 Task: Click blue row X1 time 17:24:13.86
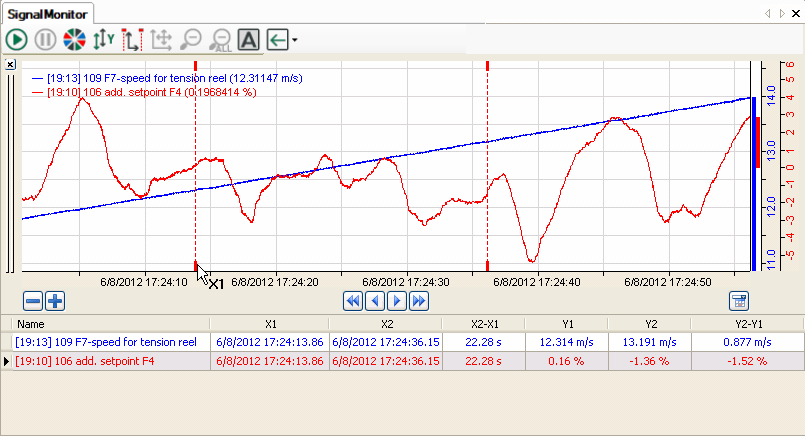270,342
